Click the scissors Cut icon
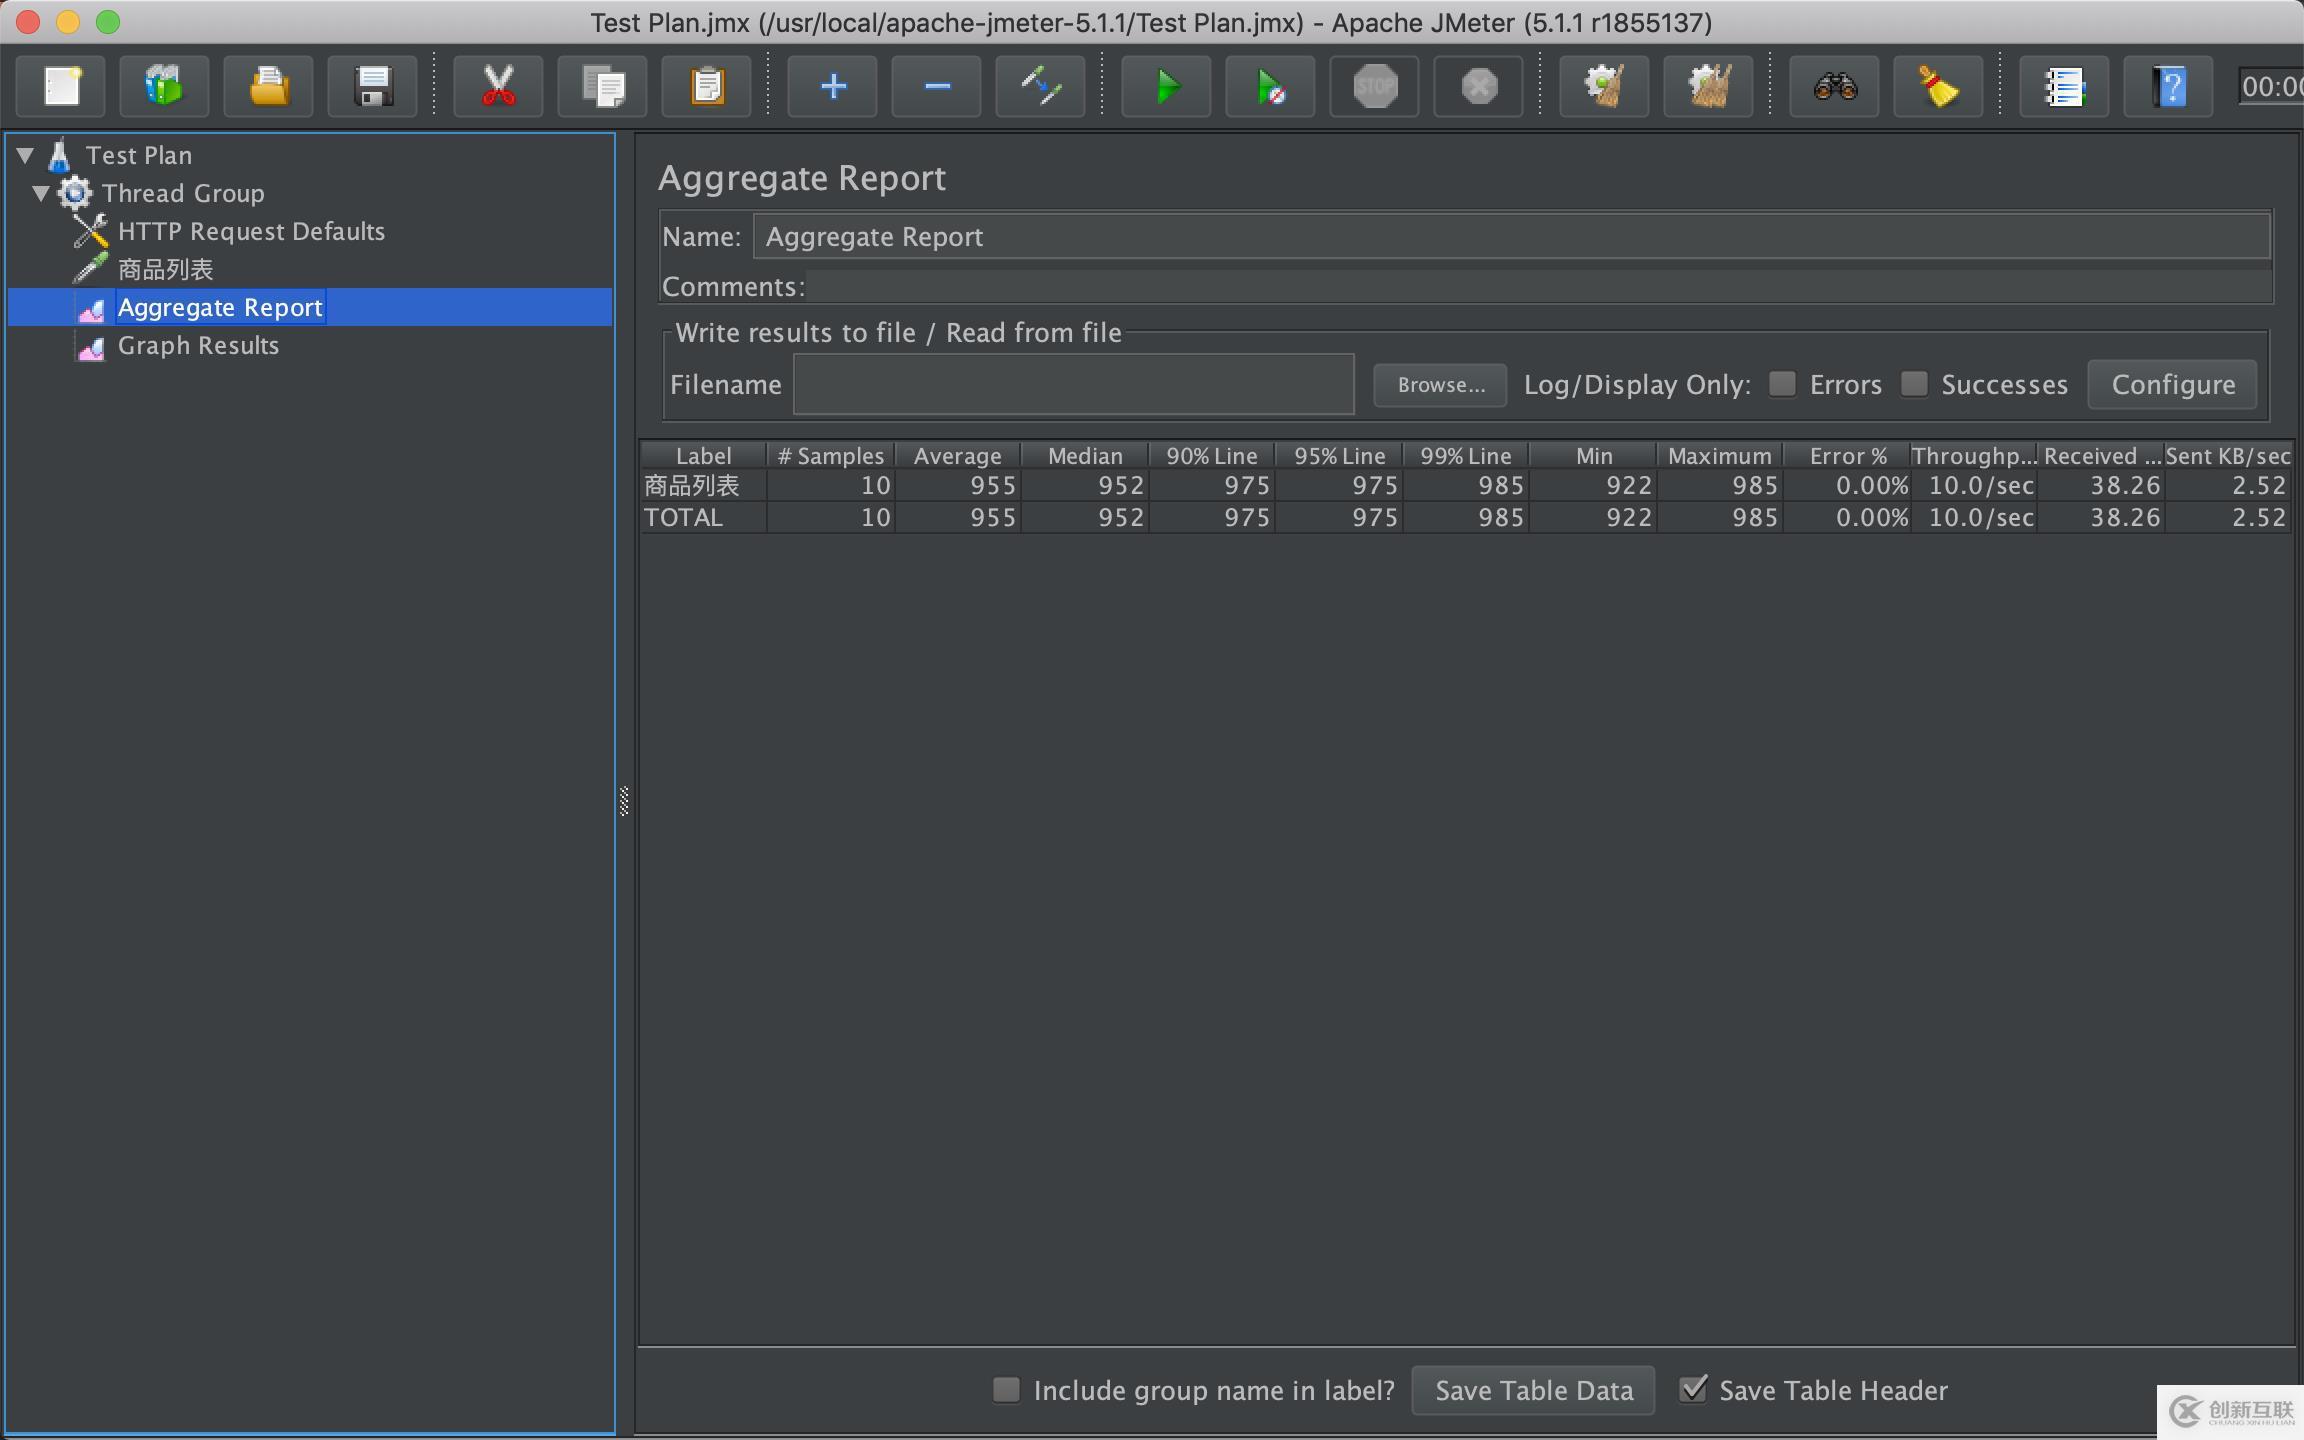Image resolution: width=2304 pixels, height=1440 pixels. pos(498,87)
